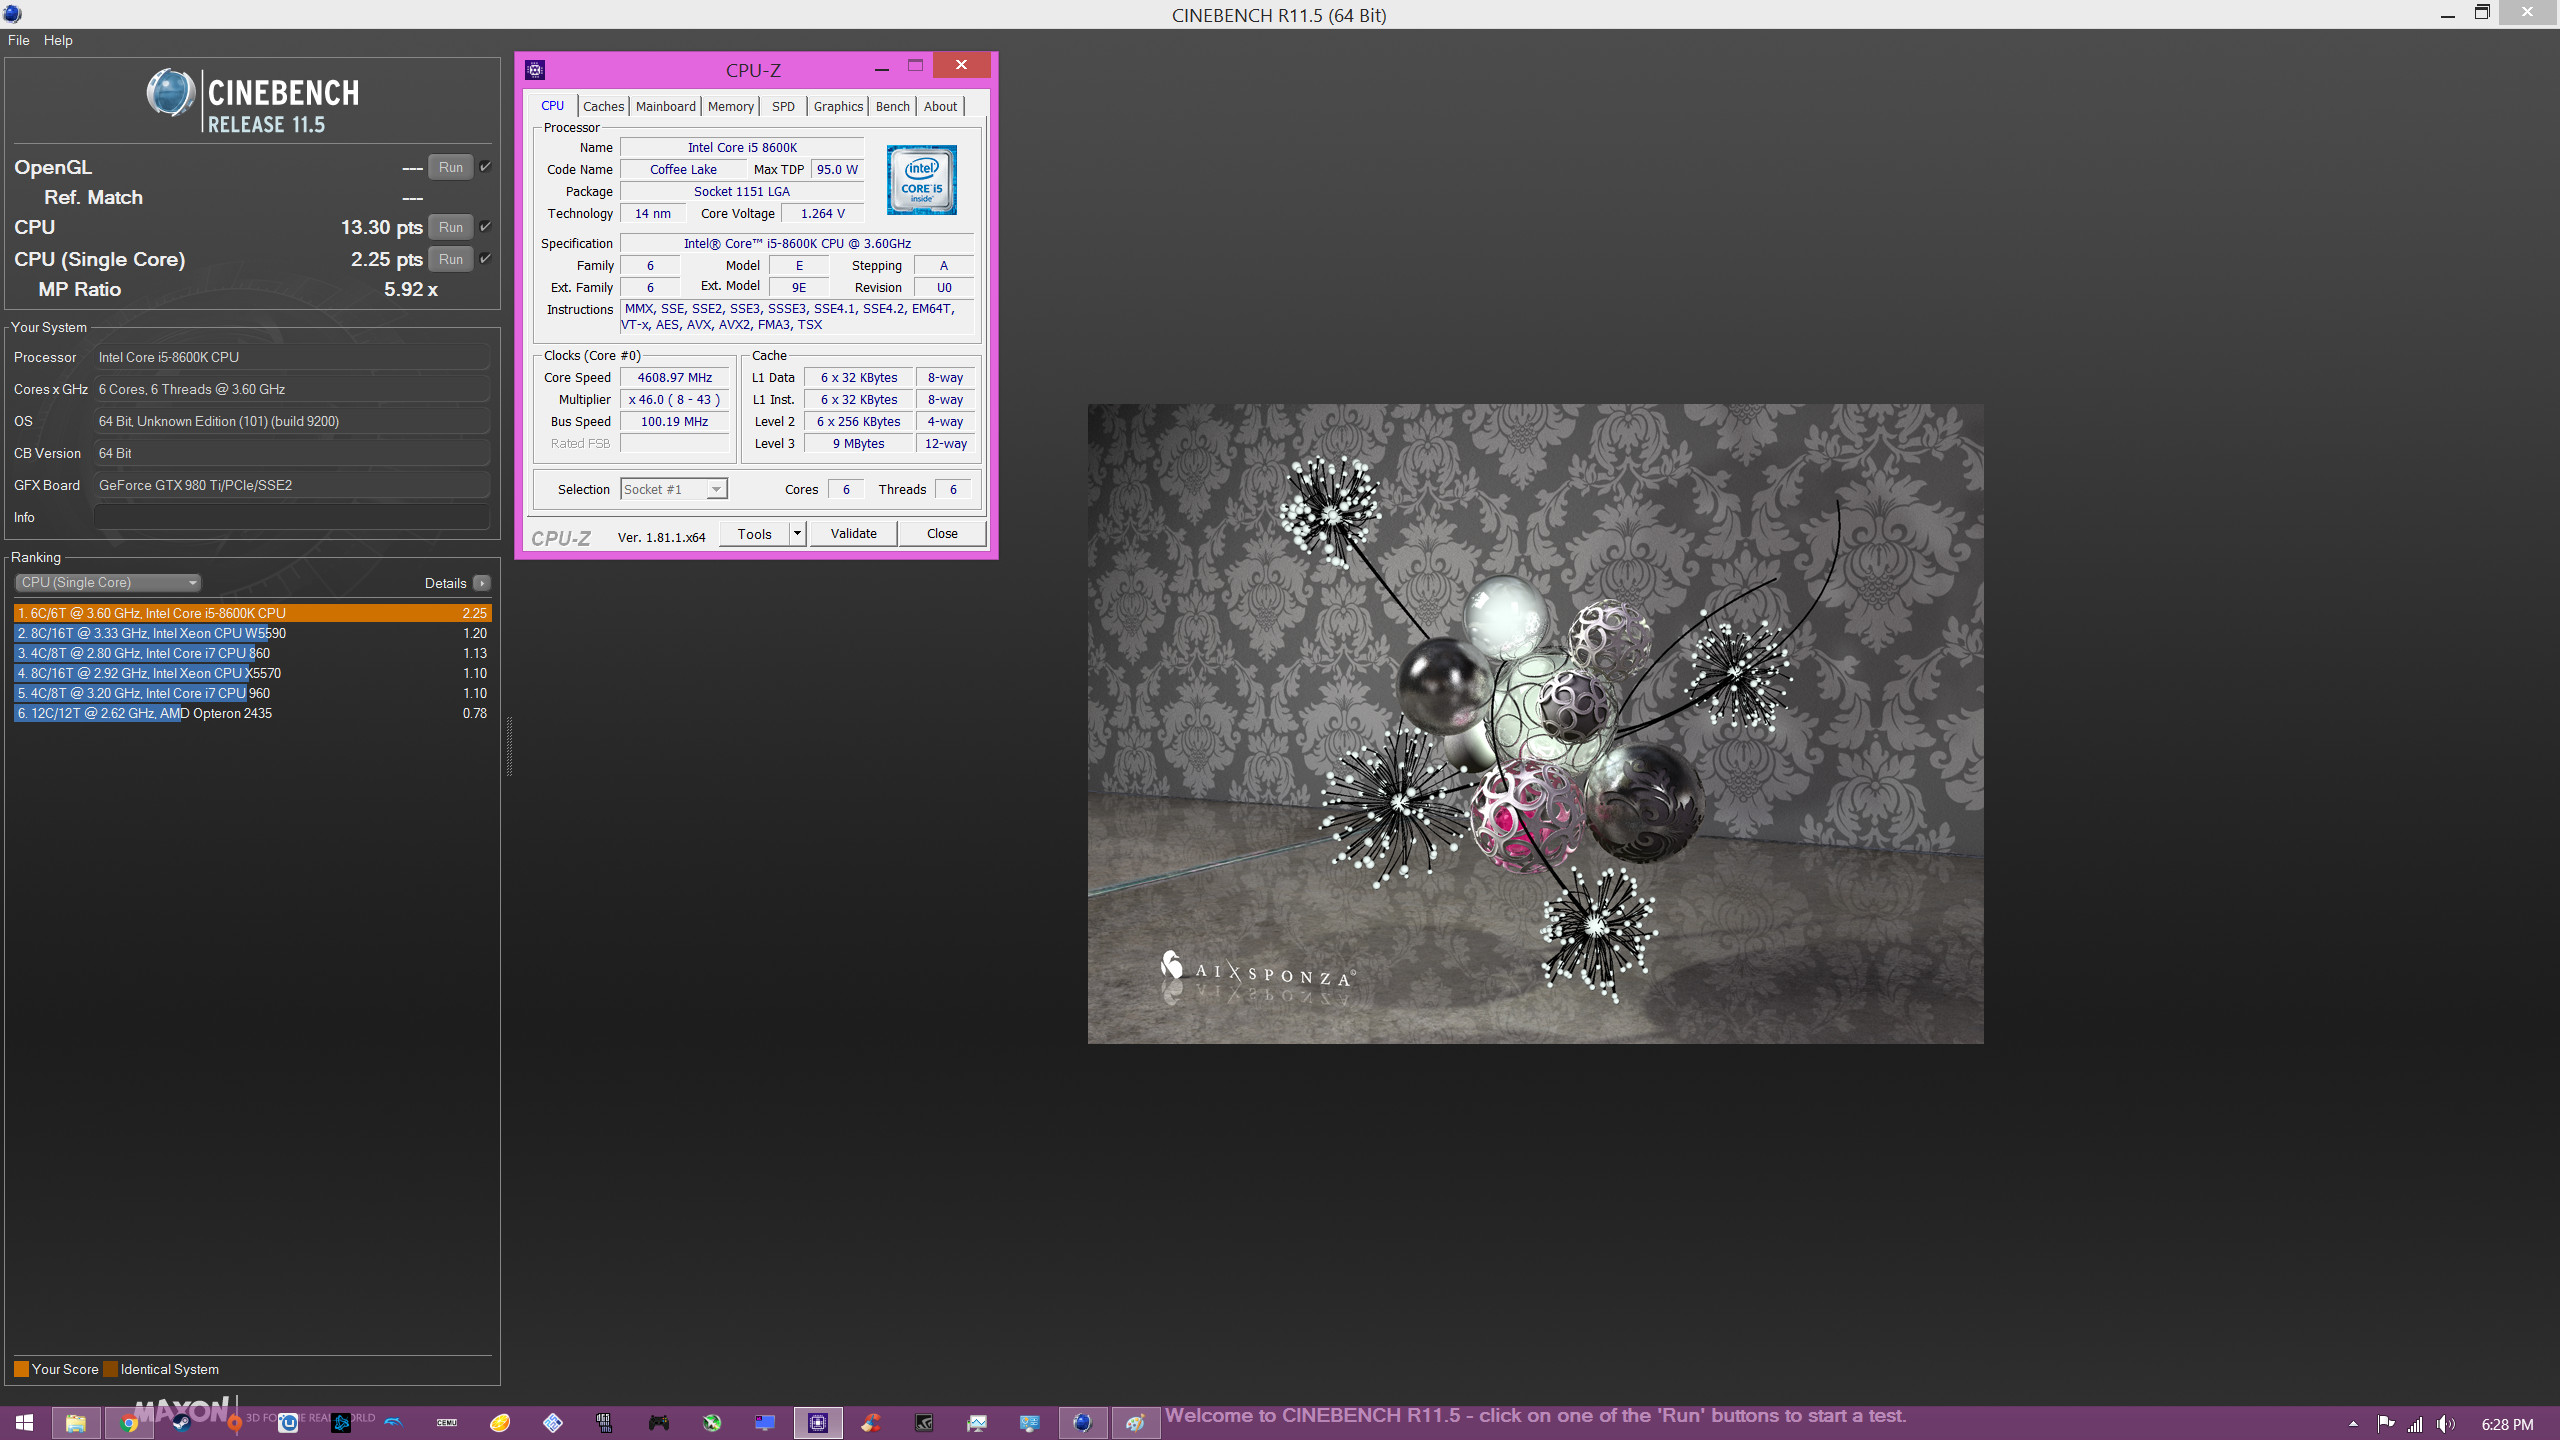Select ranking row Intel Xeon CPU W5590

tap(253, 633)
